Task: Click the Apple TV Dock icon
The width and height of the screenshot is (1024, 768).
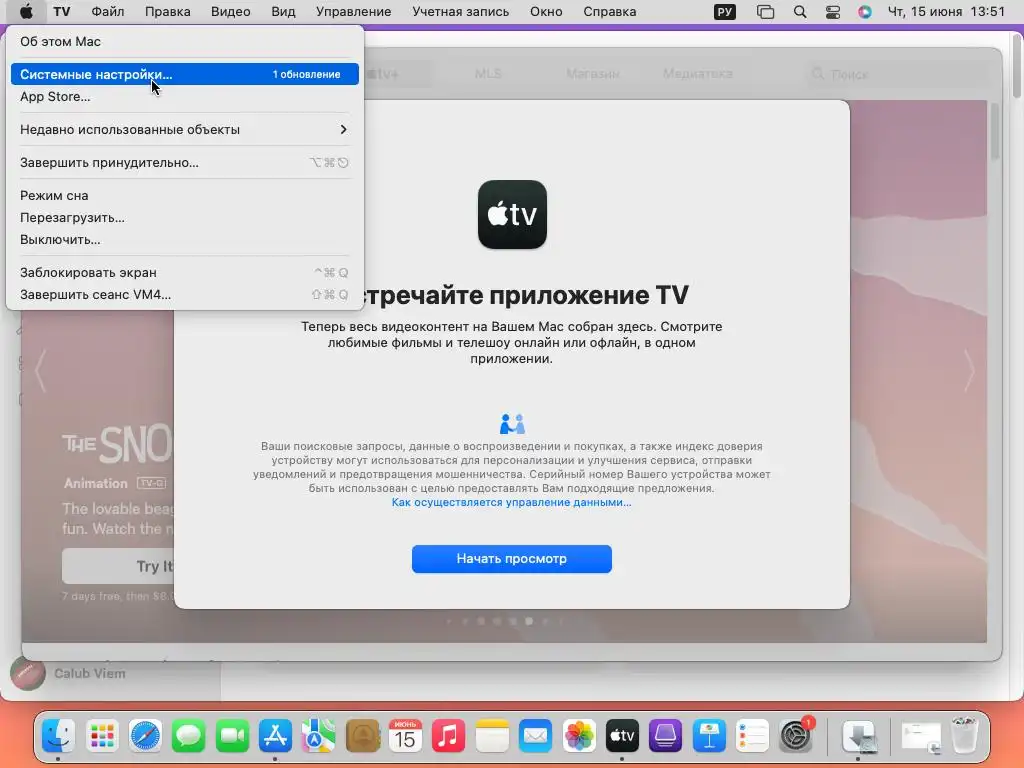Action: (622, 736)
